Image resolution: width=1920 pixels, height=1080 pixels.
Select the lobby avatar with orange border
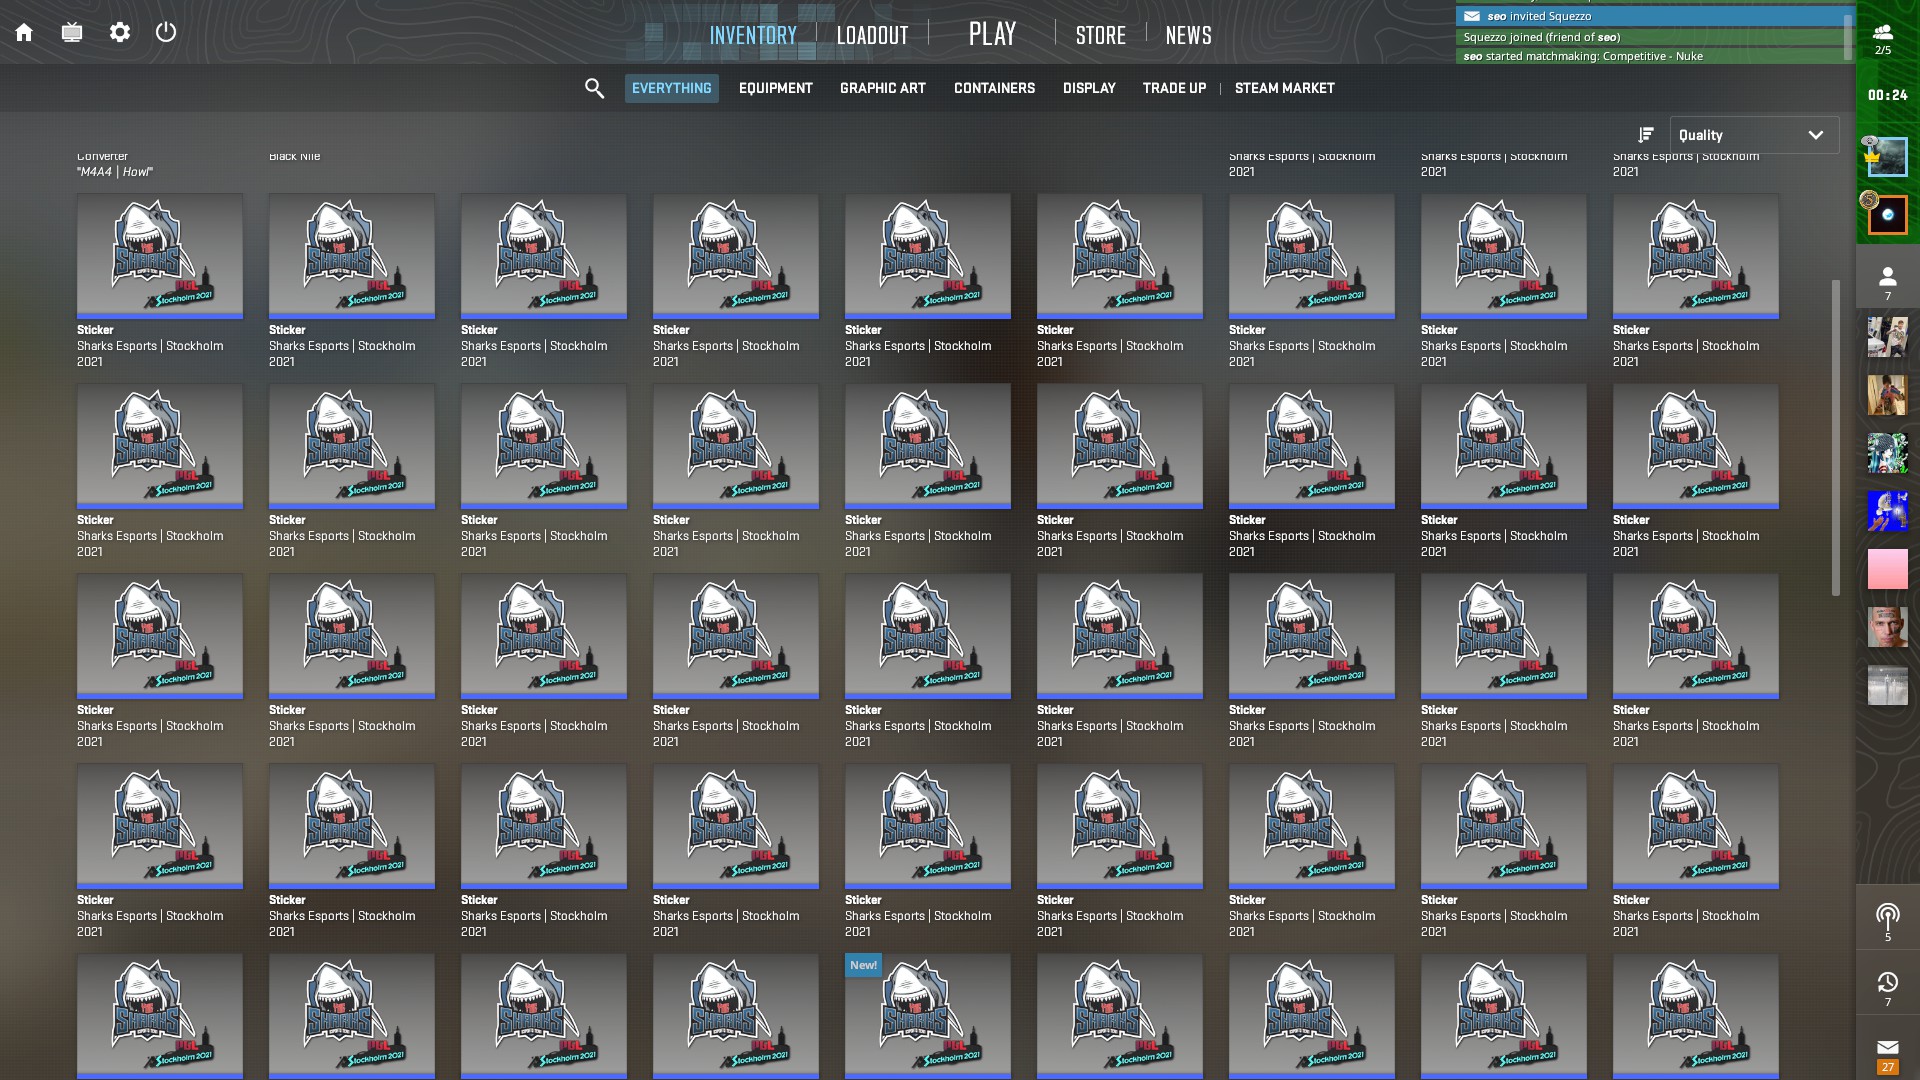[x=1887, y=215]
